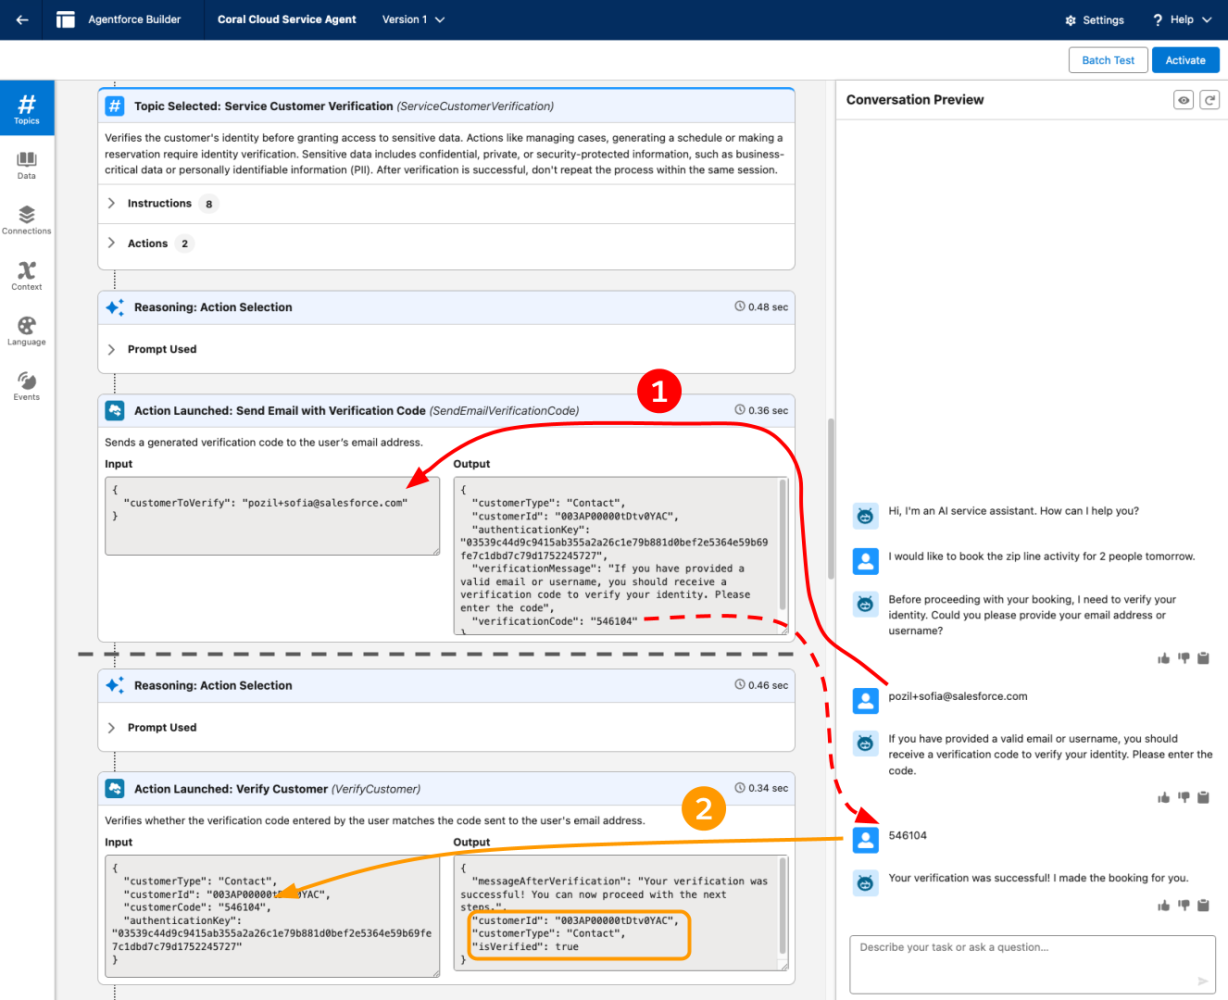
Task: Click bot avatar beside the AI assistant greeting
Action: point(866,516)
